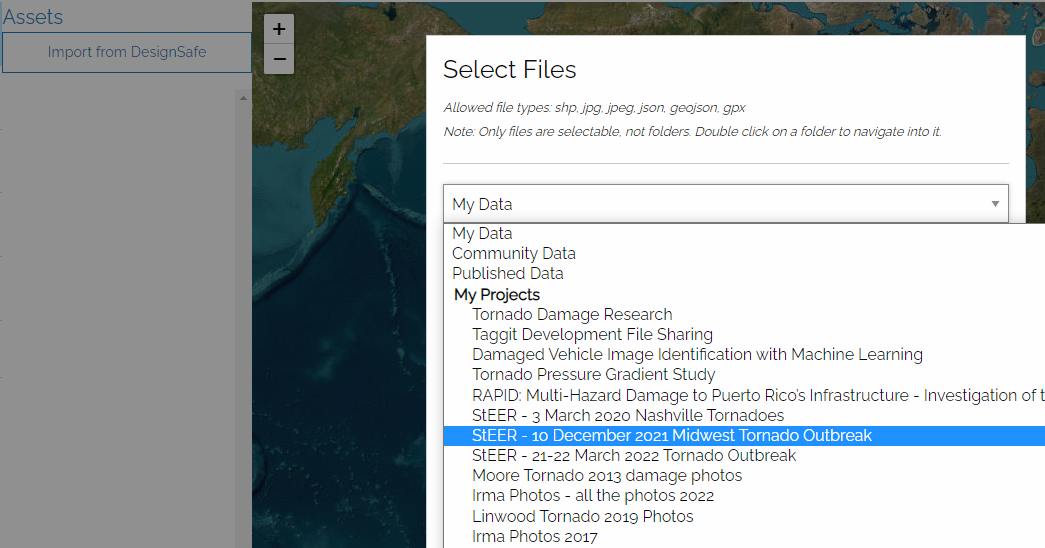Select StEER 21-22 March 2022 Tornado Outbreak
The image size is (1045, 548).
point(634,455)
